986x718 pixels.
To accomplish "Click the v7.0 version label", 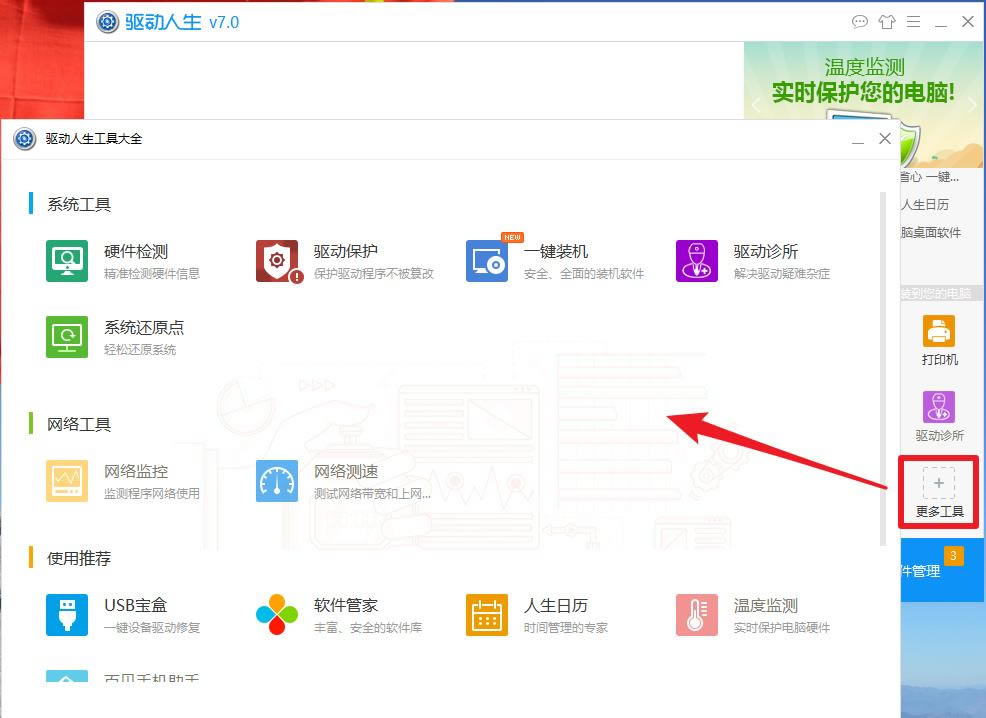I will click(x=224, y=23).
